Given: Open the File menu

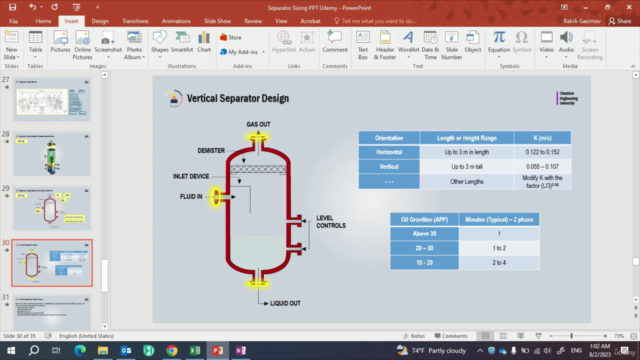Looking at the screenshot, I should tap(13, 21).
